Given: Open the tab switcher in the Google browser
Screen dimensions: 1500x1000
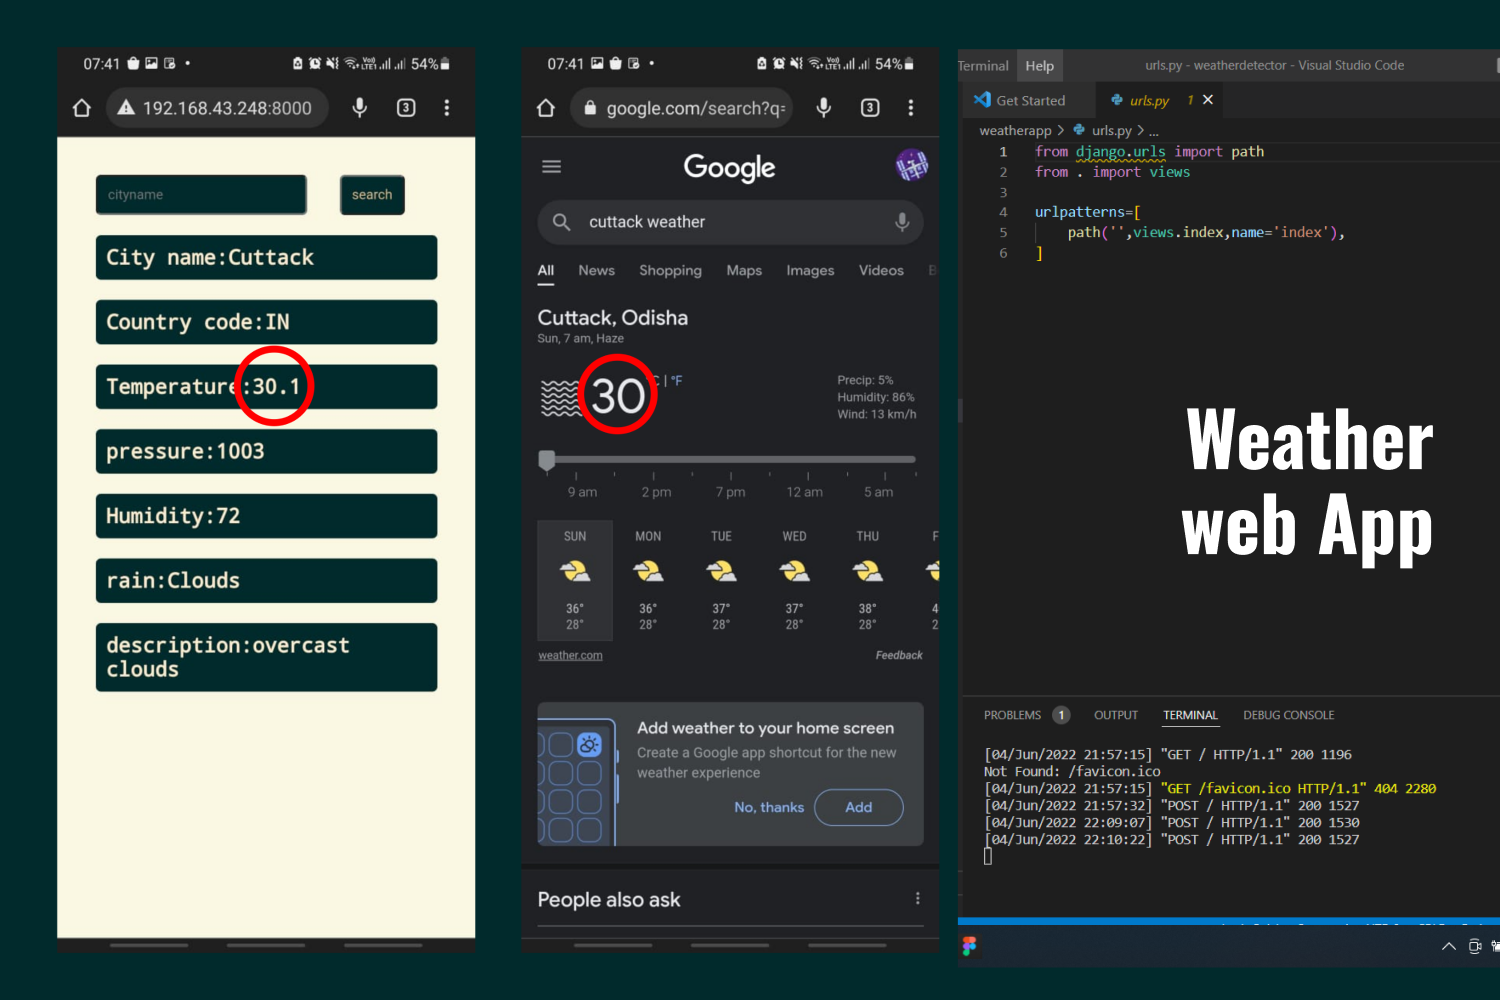Looking at the screenshot, I should [870, 108].
